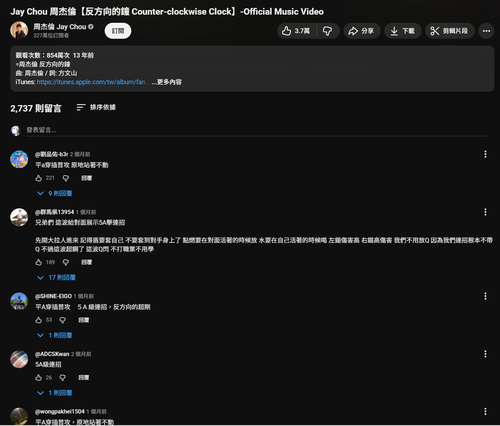This screenshot has width=500, height=426.
Task: Expand description with ...更多內容
Action: pyautogui.click(x=167, y=82)
